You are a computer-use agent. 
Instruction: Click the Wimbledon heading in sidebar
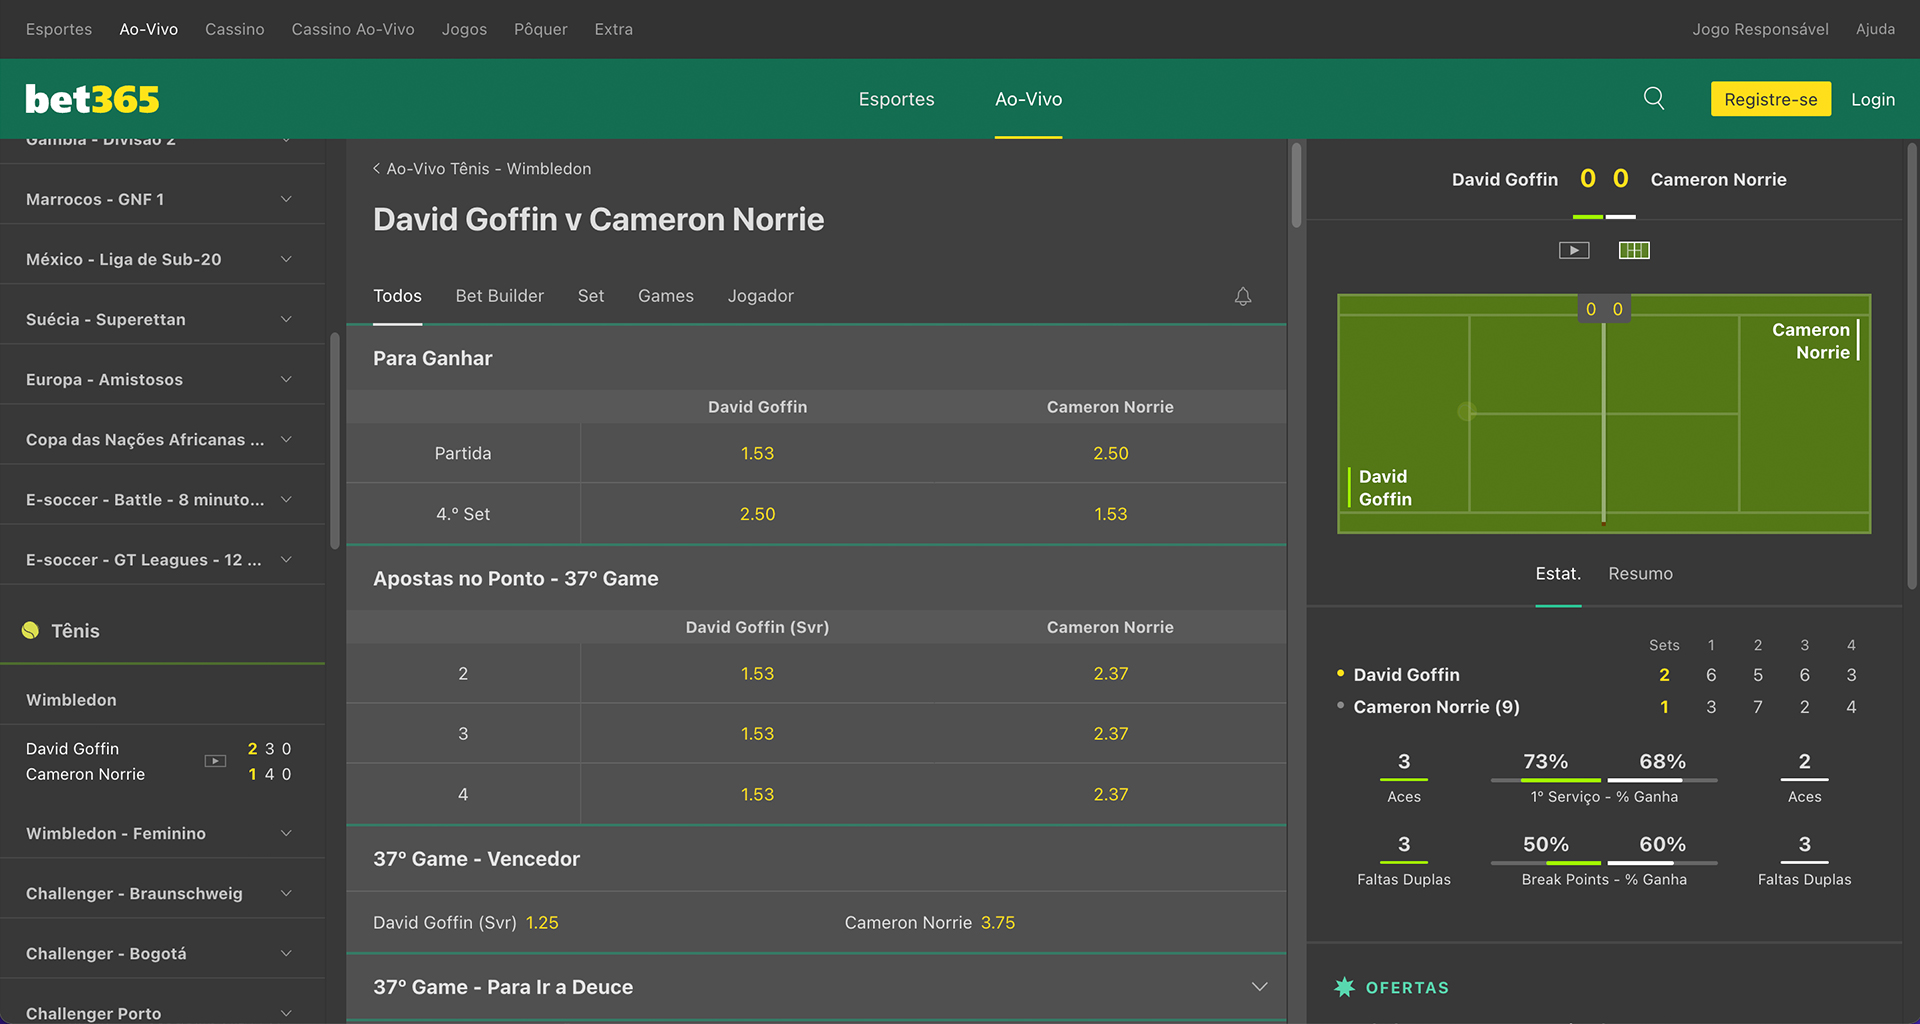[71, 700]
